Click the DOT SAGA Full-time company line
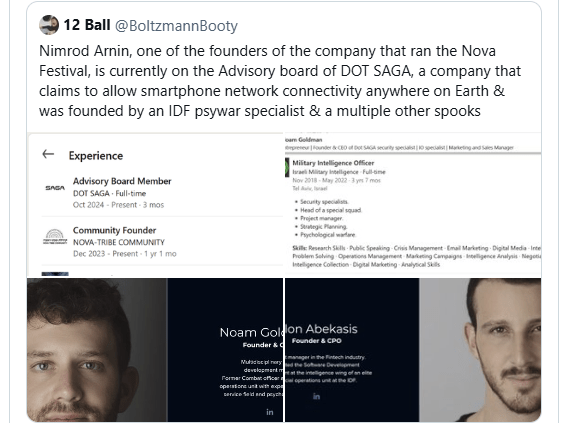The height and width of the screenshot is (423, 577). [x=109, y=193]
